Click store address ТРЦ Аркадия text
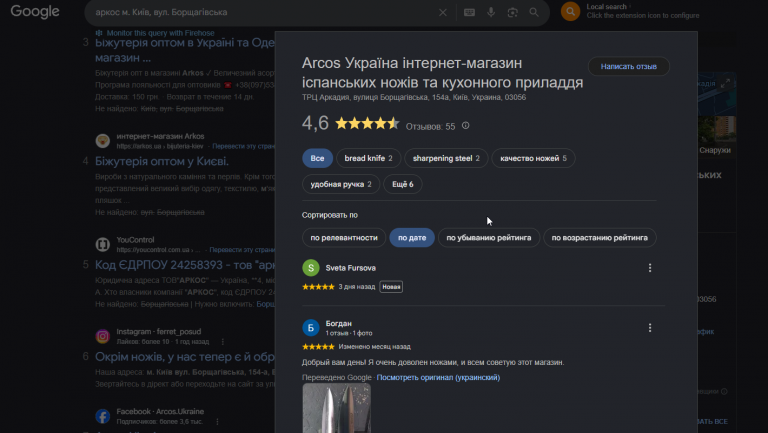The height and width of the screenshot is (433, 768). (414, 97)
